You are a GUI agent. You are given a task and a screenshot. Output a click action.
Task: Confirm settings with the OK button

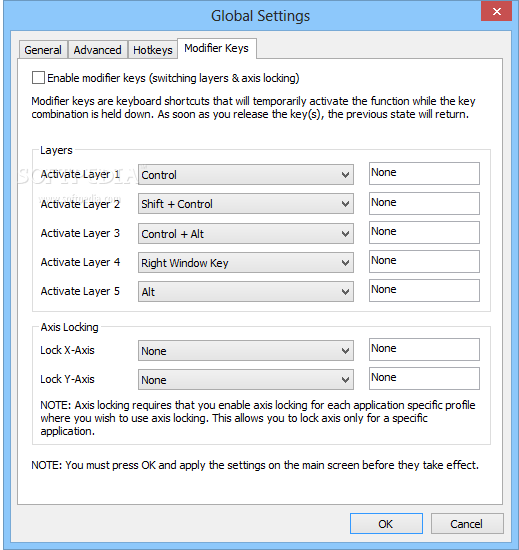386,524
